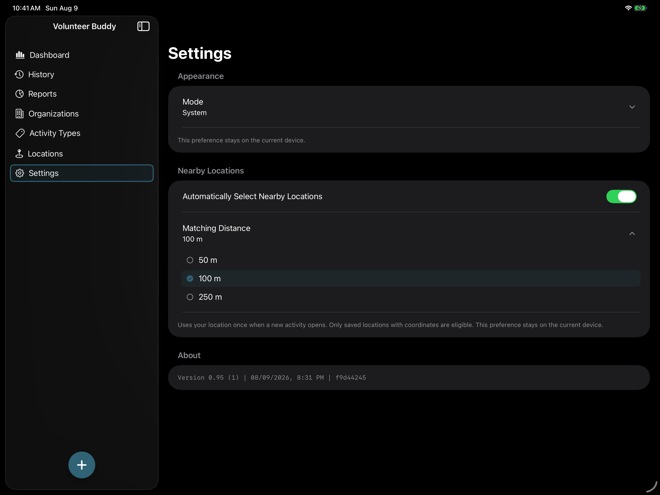The width and height of the screenshot is (660, 495).
Task: Click the Matching Distance label
Action: pos(216,228)
